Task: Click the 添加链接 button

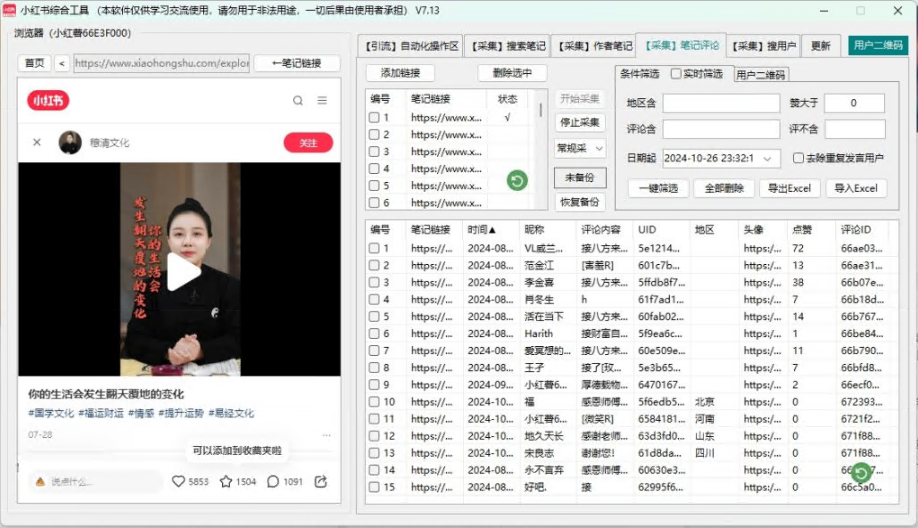Action: 400,73
